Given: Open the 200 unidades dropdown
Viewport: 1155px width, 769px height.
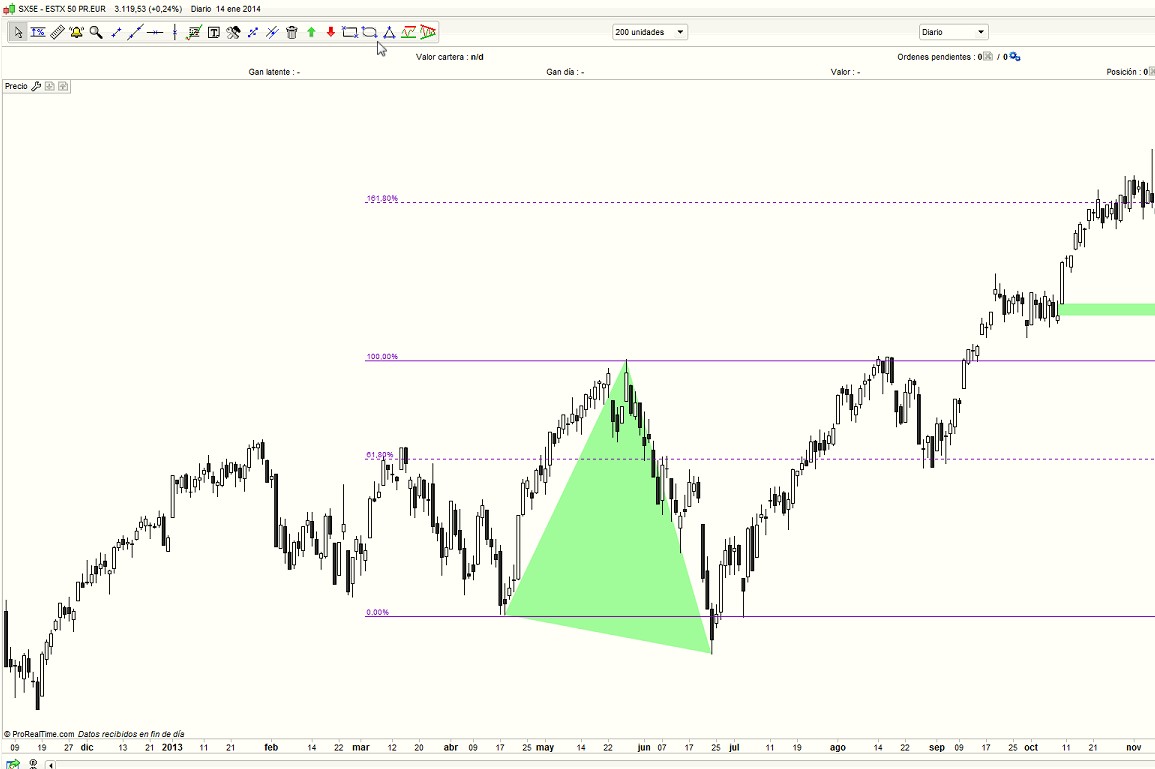Looking at the screenshot, I should point(650,32).
